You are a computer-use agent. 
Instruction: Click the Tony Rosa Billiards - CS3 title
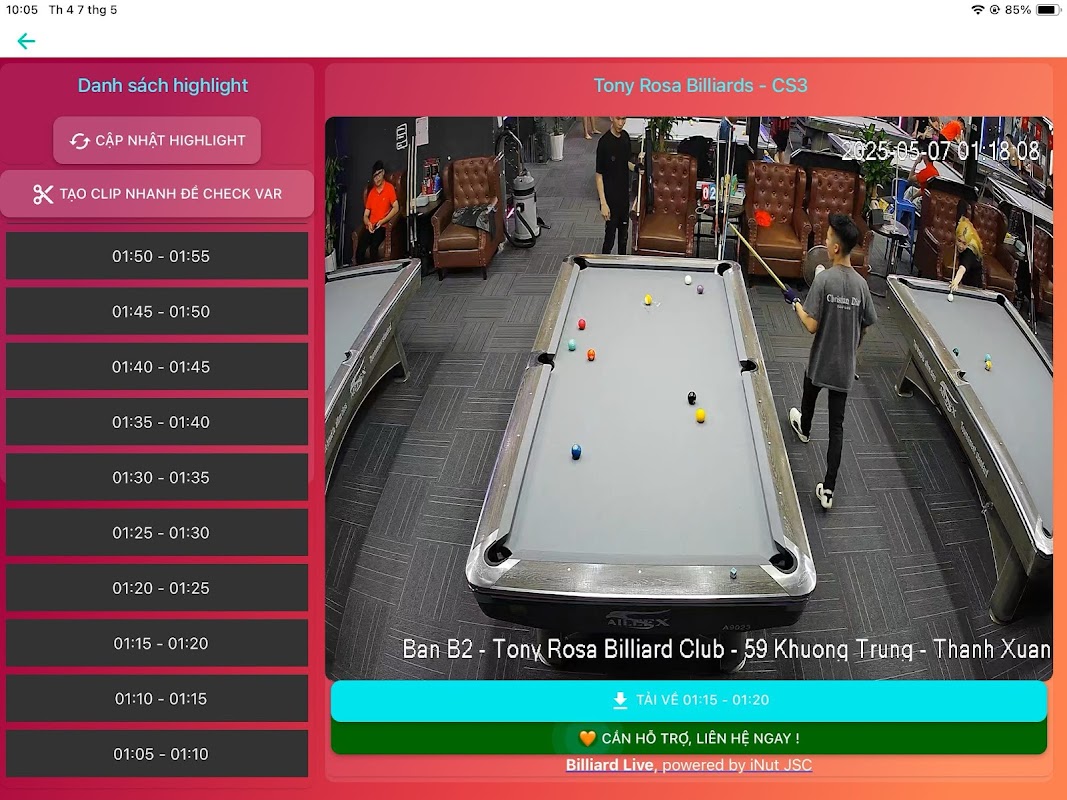pos(700,86)
